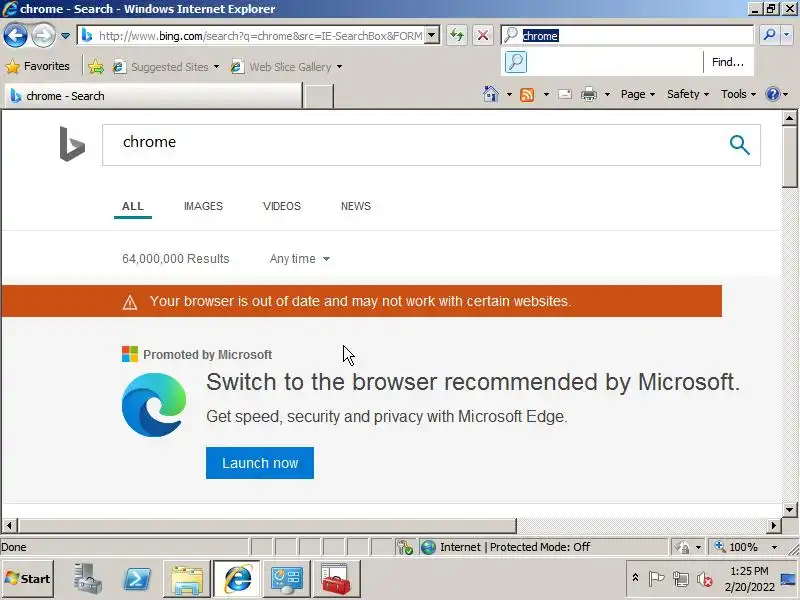Show hidden system tray icons
Viewport: 800px width, 600px height.
click(635, 578)
